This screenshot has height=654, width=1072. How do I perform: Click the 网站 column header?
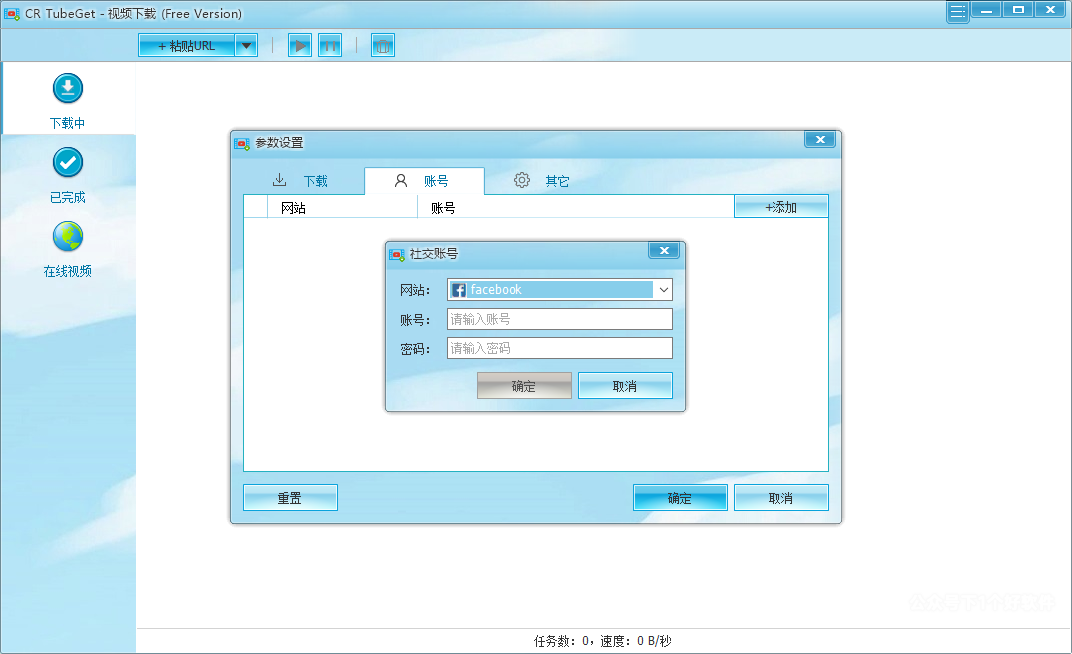(342, 208)
